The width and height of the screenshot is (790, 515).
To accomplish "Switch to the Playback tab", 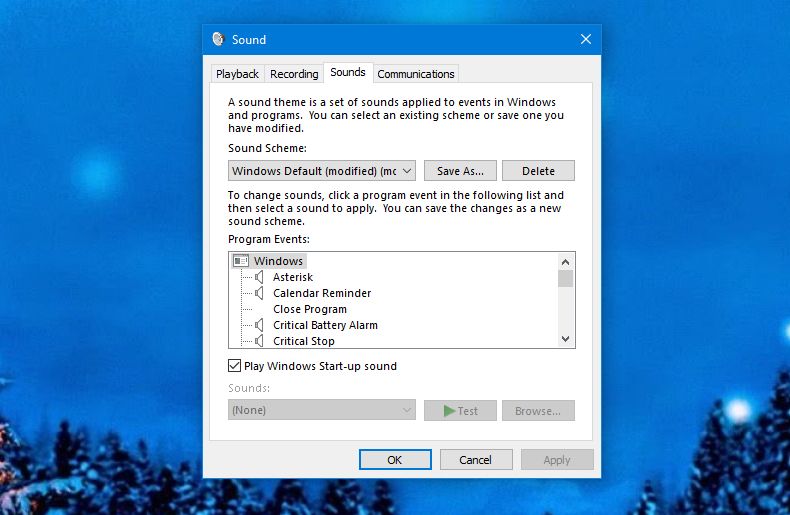I will pos(237,74).
